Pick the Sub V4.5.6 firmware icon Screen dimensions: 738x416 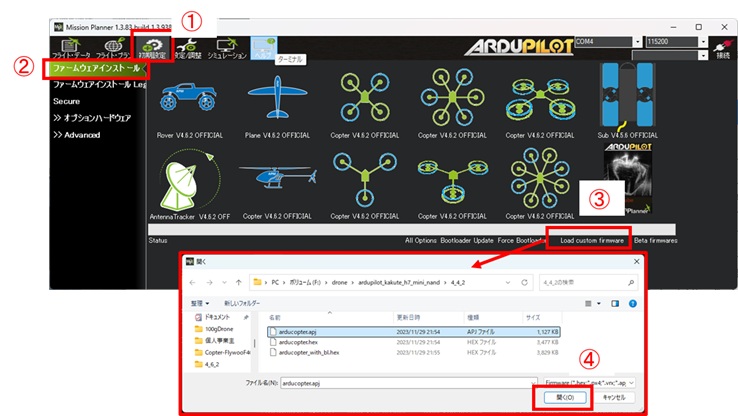pyautogui.click(x=627, y=95)
